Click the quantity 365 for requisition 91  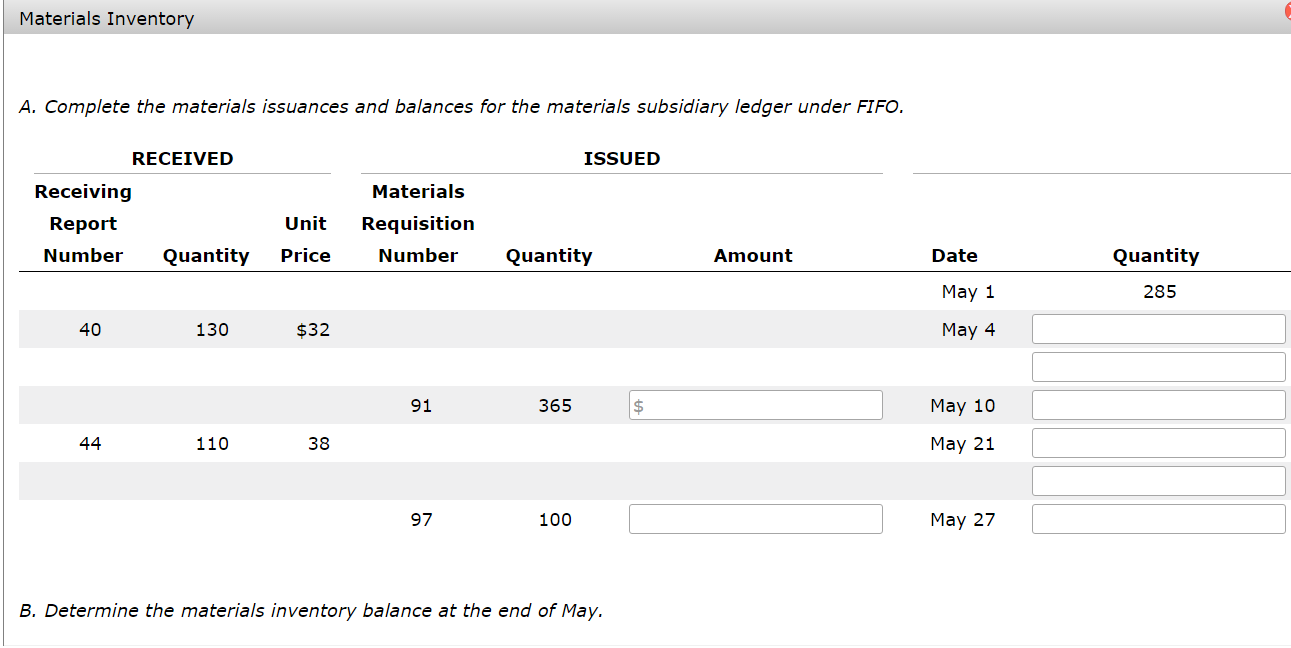[558, 404]
